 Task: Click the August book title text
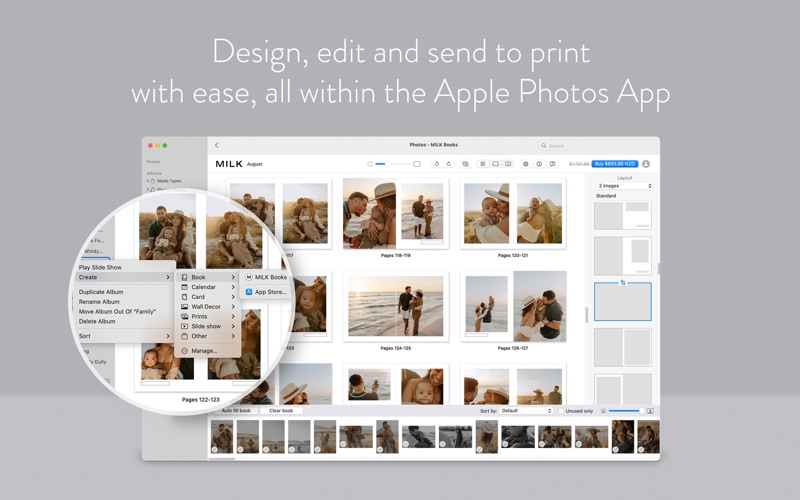255,164
